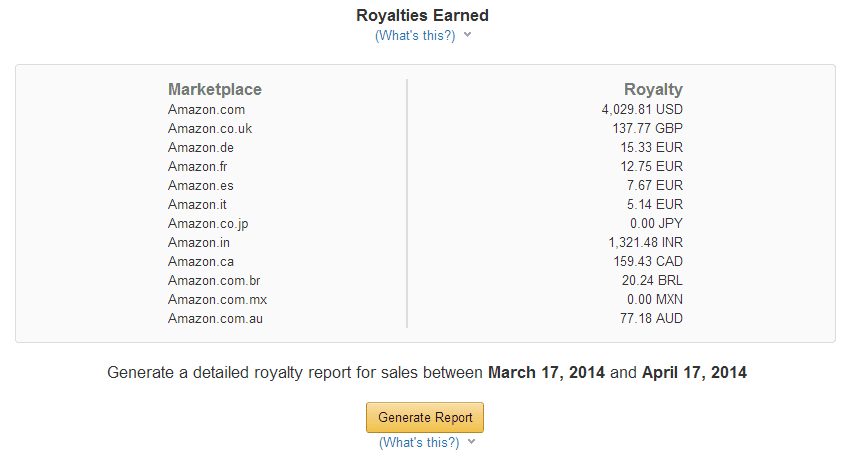Select the Amazon.com.br marketplace entry
Screen dimensions: 851x462
tap(214, 281)
